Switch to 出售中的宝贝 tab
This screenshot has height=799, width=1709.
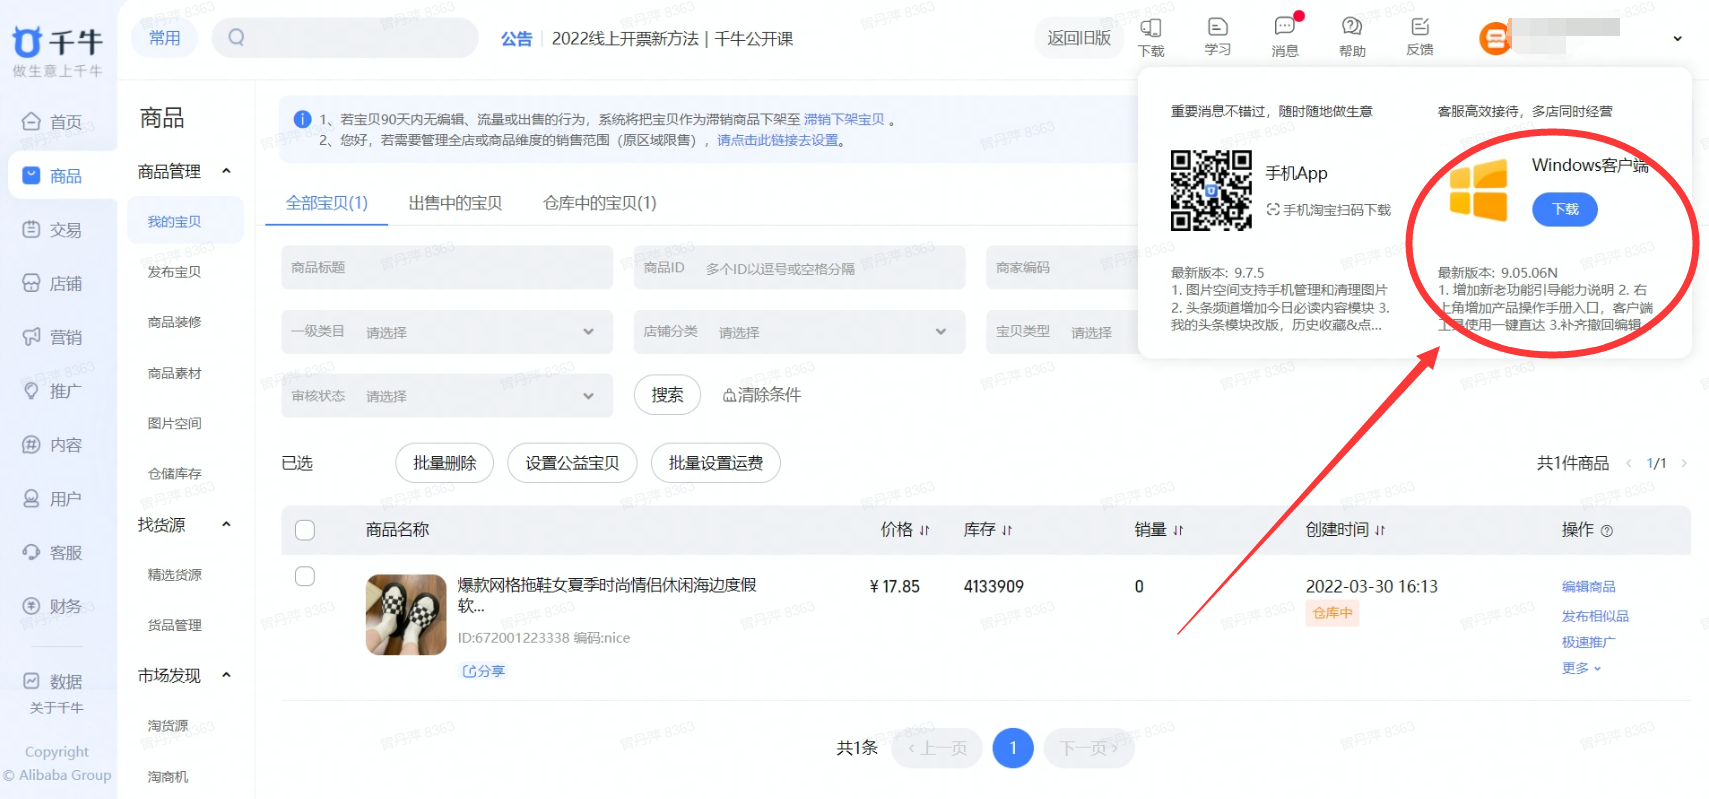pos(455,203)
